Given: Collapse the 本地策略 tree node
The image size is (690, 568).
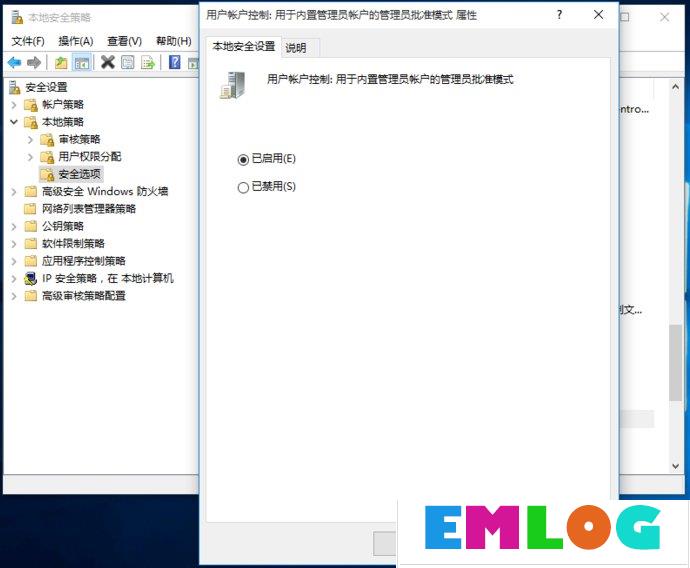Looking at the screenshot, I should point(14,122).
